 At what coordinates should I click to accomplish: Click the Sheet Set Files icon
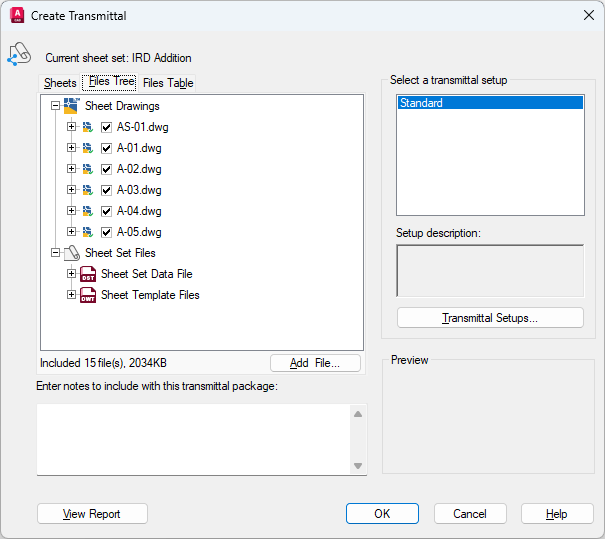click(x=71, y=254)
